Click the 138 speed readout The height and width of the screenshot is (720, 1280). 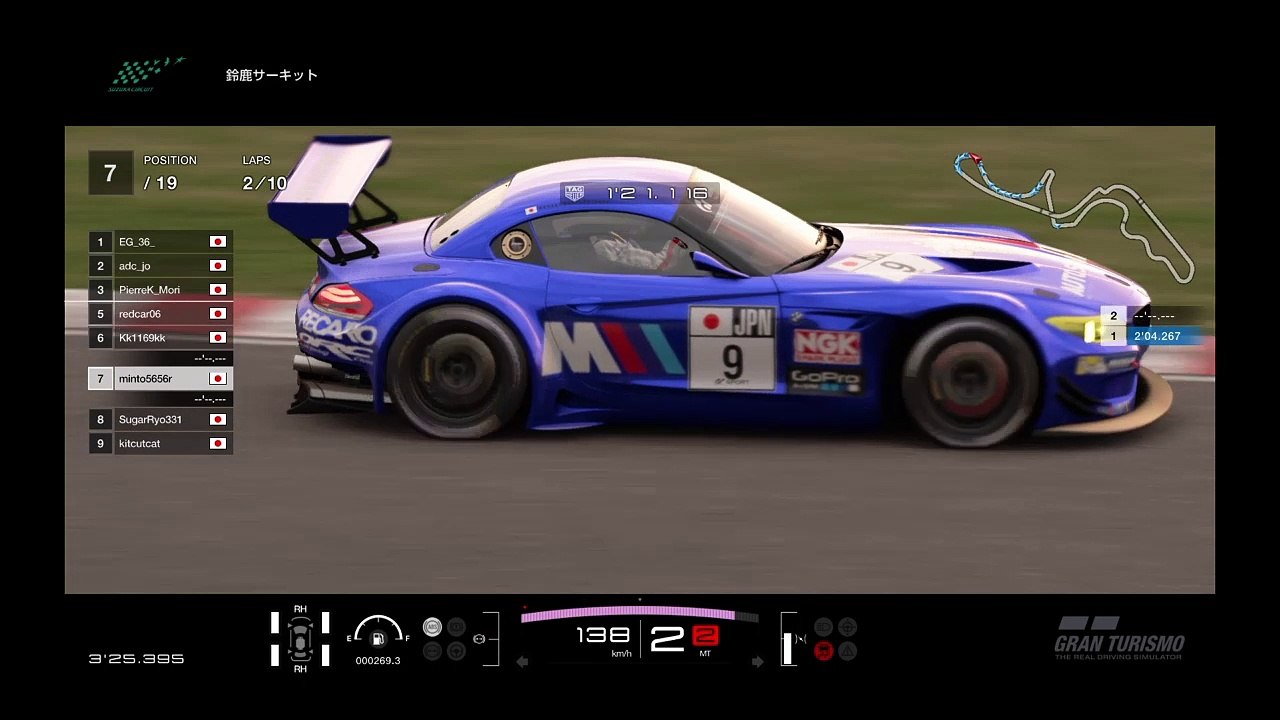[x=603, y=635]
